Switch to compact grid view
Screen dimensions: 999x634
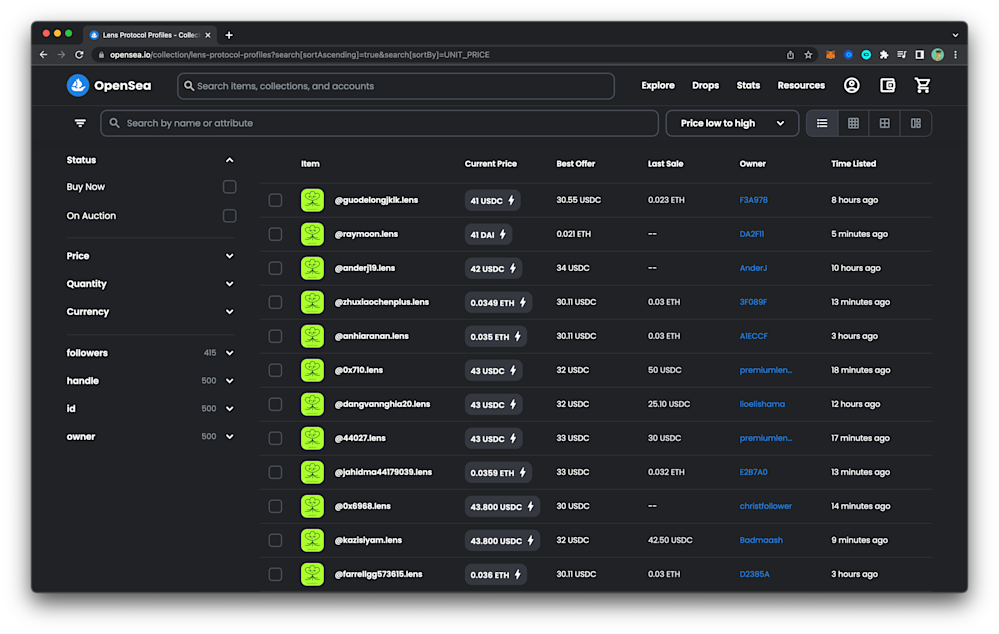[x=853, y=123]
